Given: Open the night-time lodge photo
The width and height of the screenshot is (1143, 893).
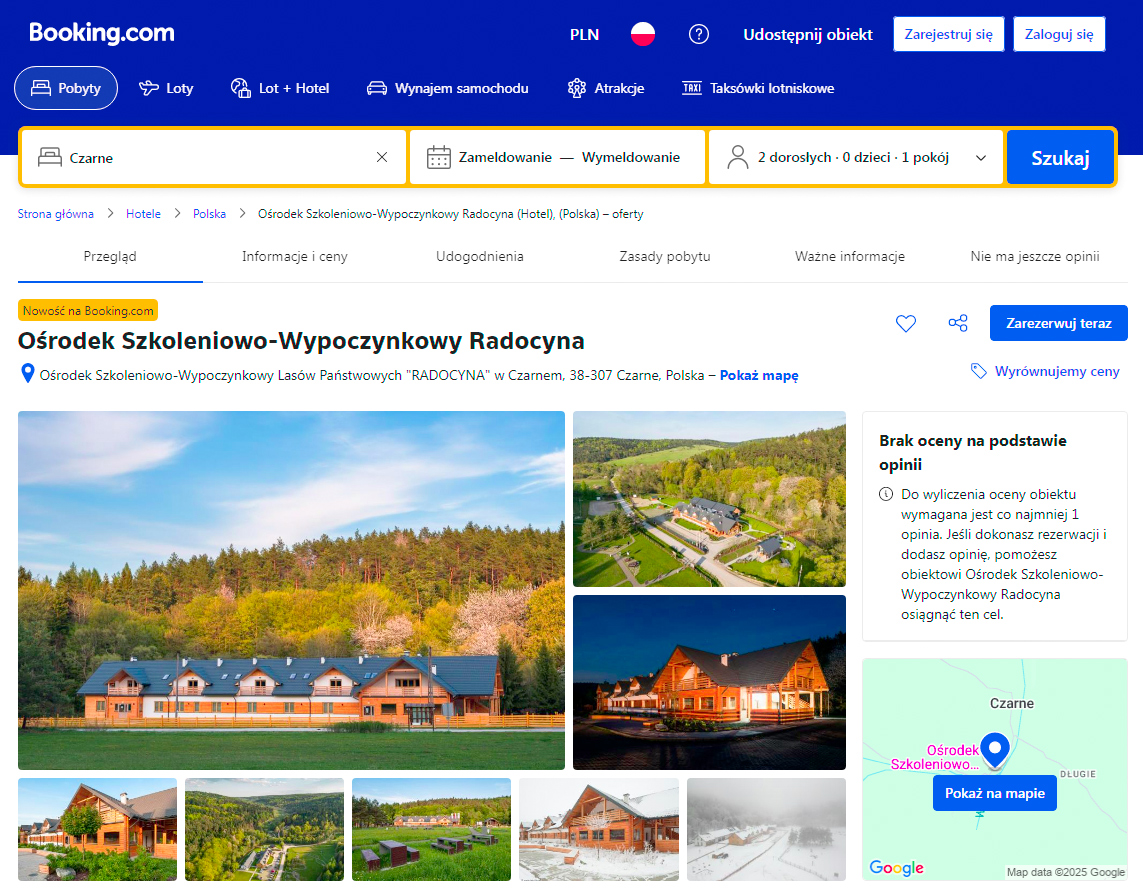Looking at the screenshot, I should 709,682.
